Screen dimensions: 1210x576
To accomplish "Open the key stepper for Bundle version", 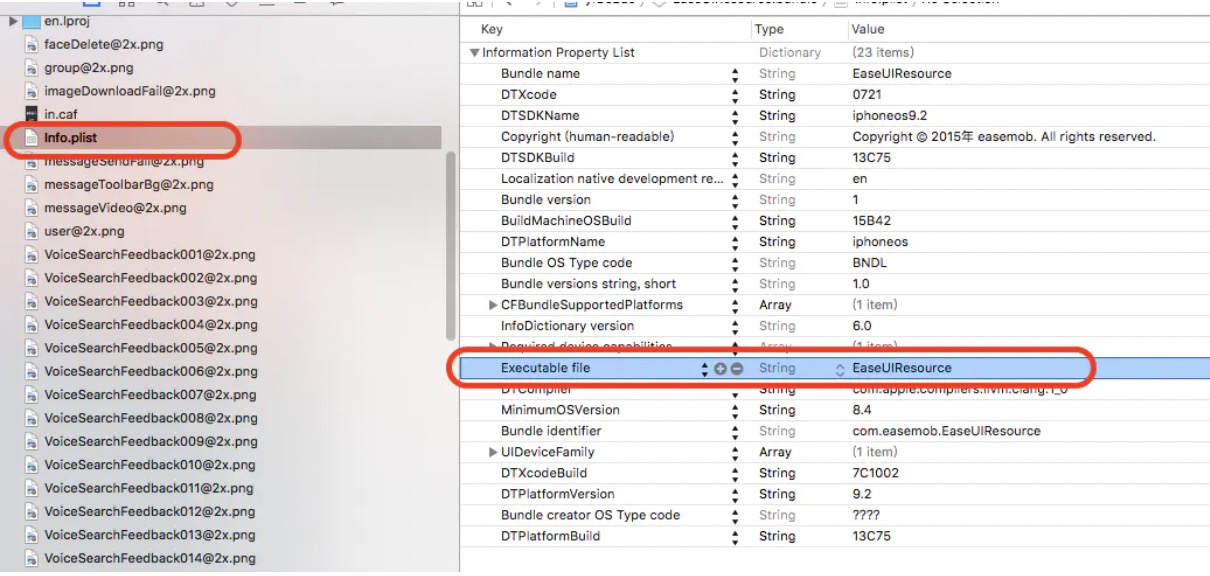I will 735,200.
